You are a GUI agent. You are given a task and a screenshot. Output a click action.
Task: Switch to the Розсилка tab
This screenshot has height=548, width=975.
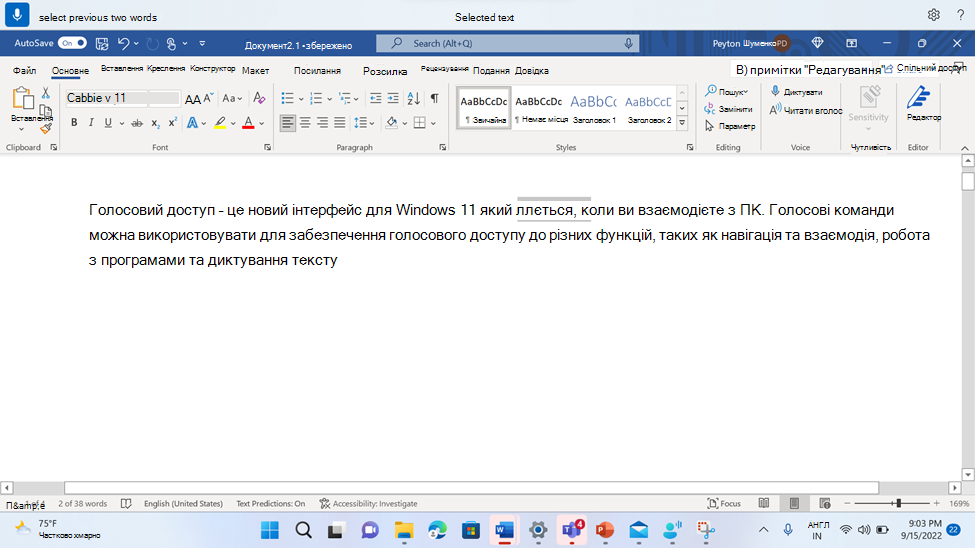pos(385,71)
